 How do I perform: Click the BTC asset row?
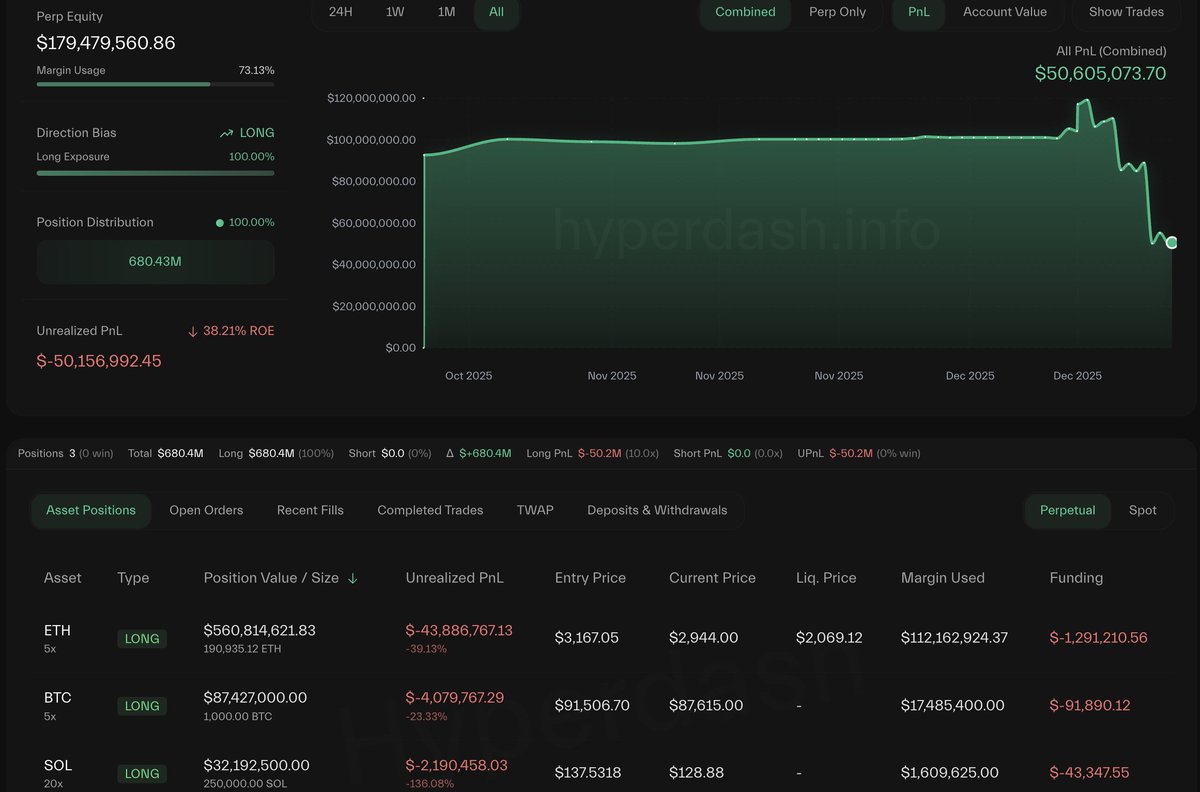pyautogui.click(x=58, y=705)
